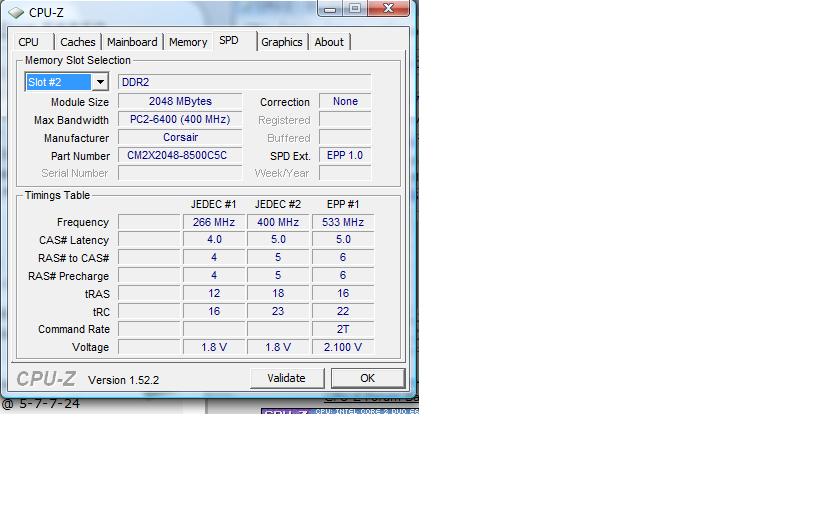Viewport: 840px width, 525px height.
Task: Select the 2048 MBytes module size value
Action: point(180,101)
